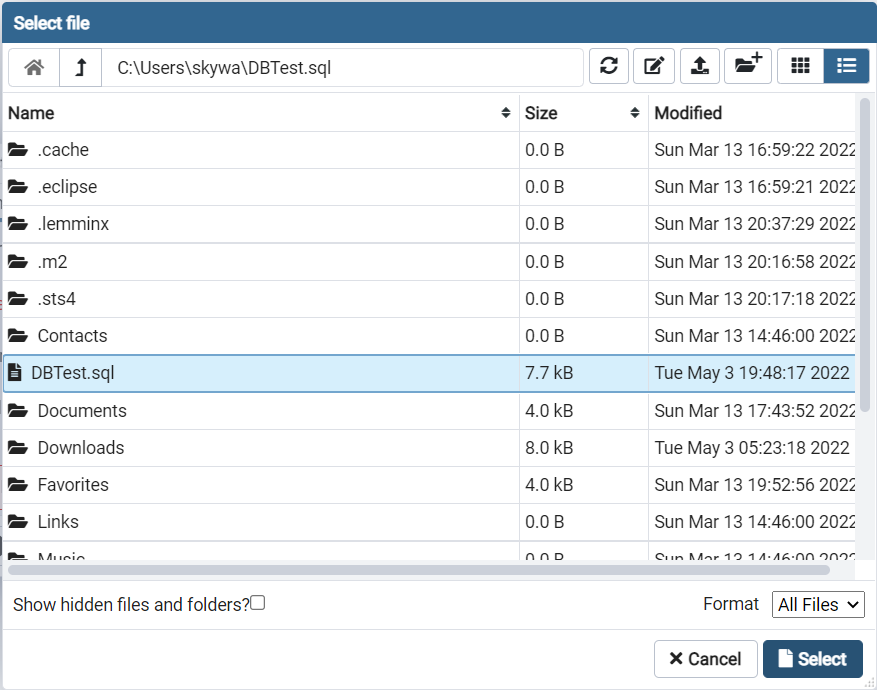Refresh the file listing
Screen dimensions: 877x690
609,66
